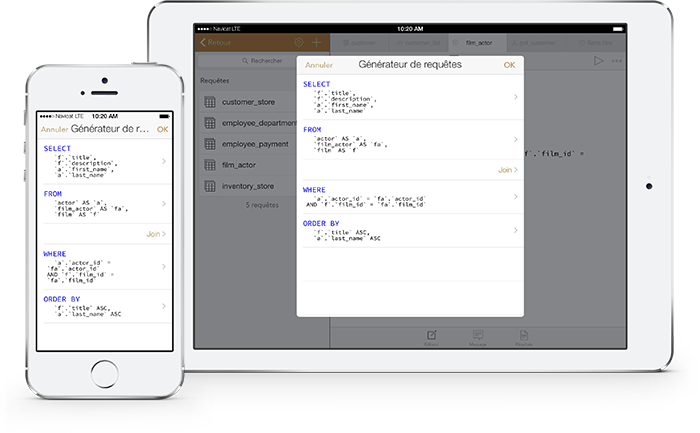This screenshot has width=700, height=433.
Task: Tap Annuler in the iPad query builder
Action: [x=319, y=65]
